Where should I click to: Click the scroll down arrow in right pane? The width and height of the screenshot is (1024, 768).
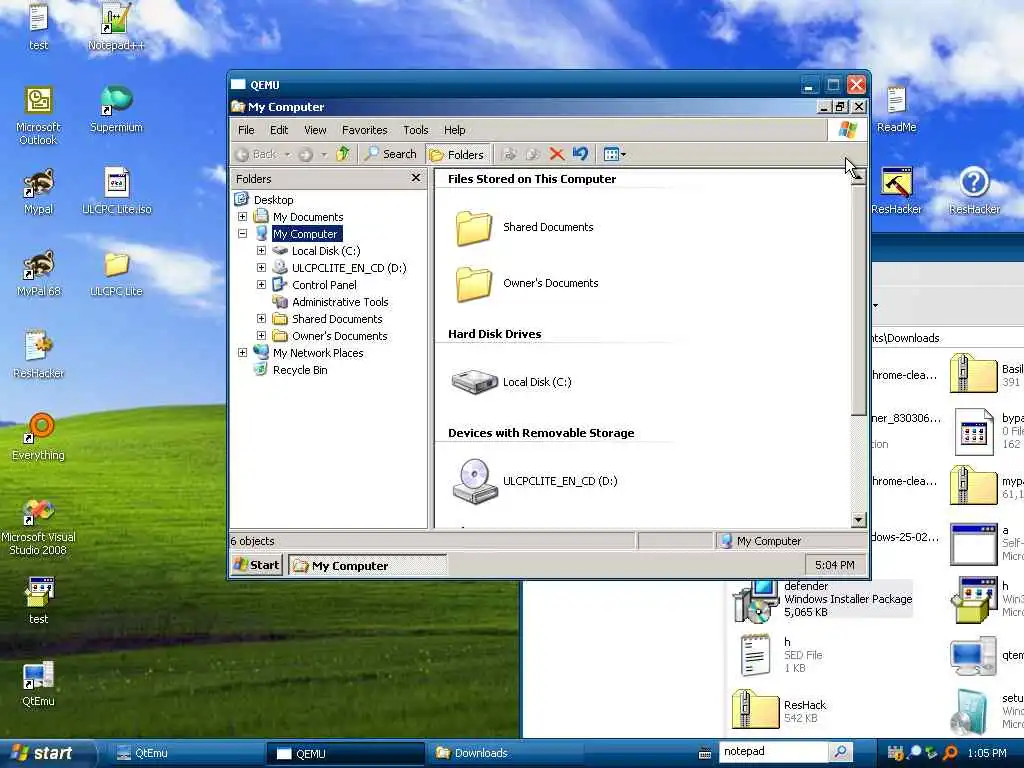coord(859,520)
